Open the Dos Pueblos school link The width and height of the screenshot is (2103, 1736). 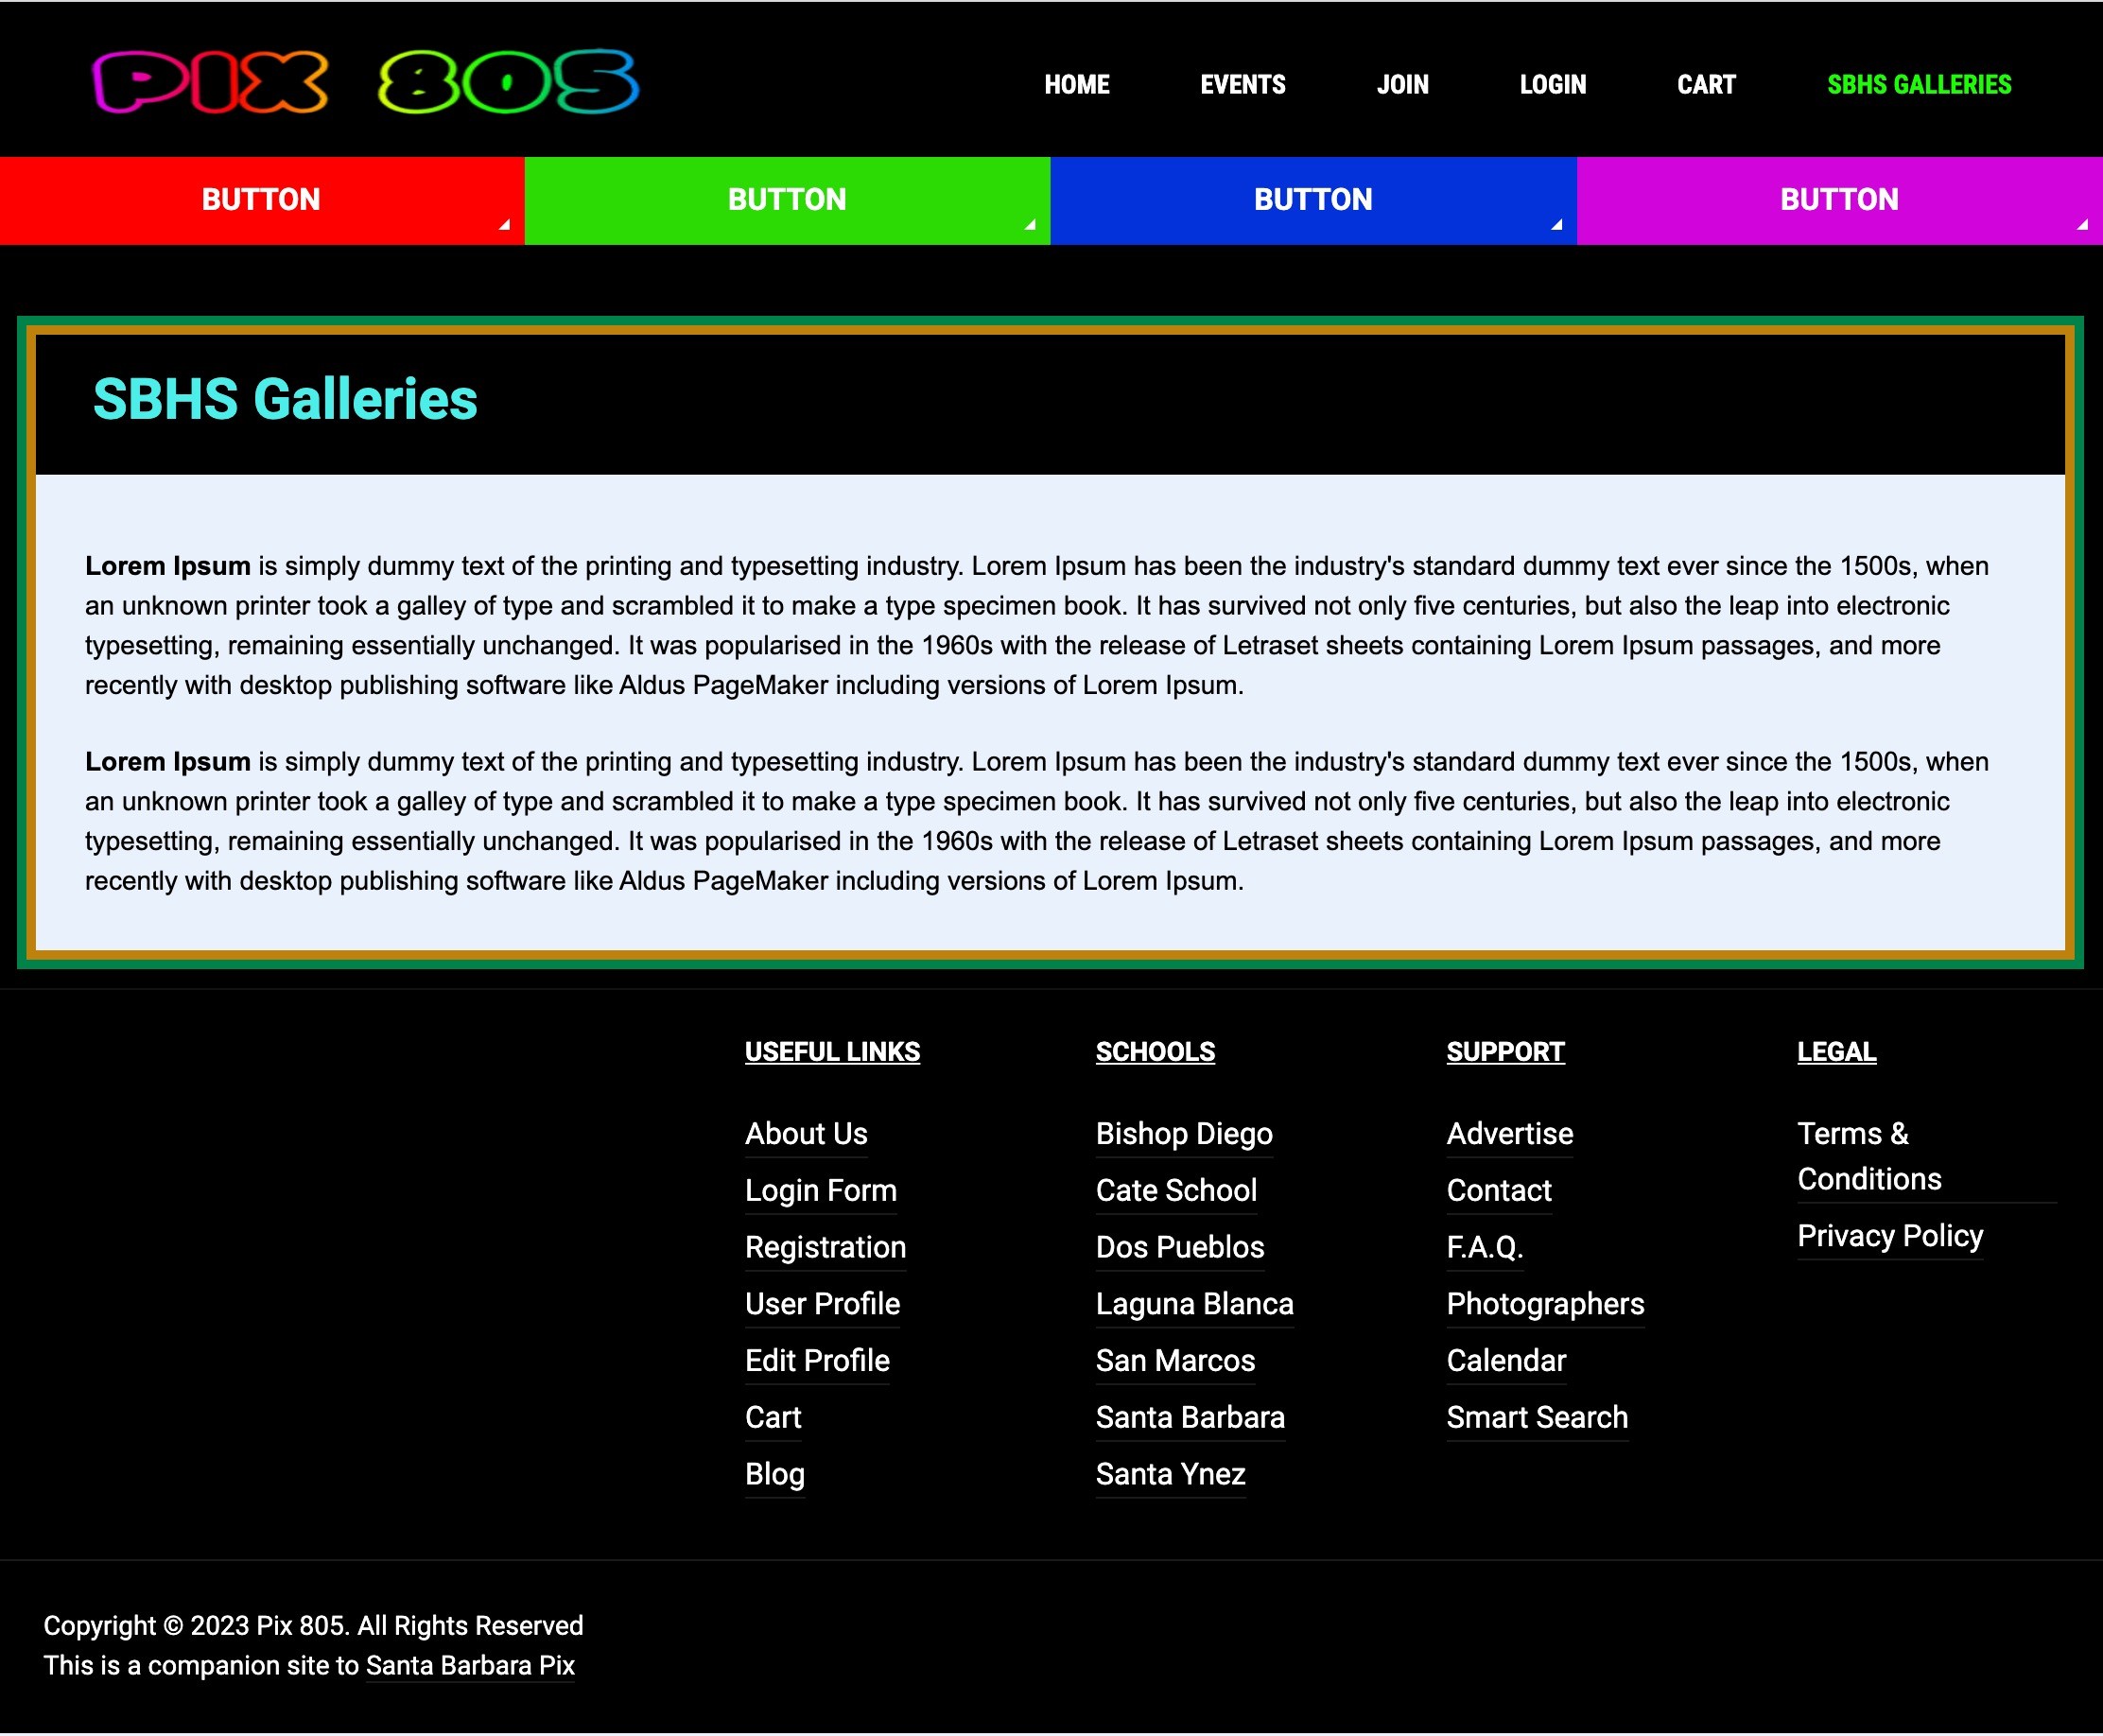(x=1179, y=1247)
